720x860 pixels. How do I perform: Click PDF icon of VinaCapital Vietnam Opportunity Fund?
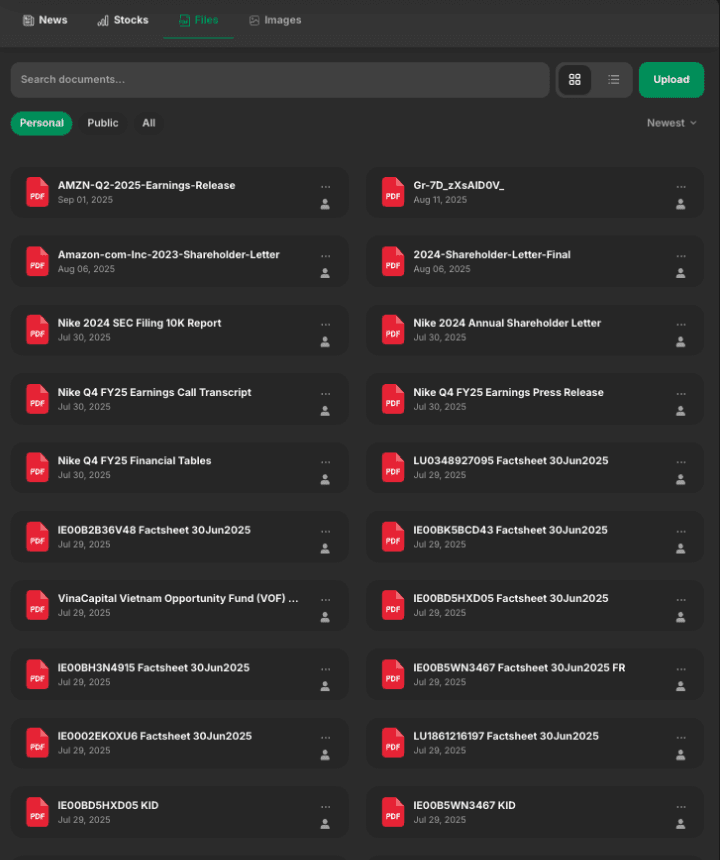(37, 606)
